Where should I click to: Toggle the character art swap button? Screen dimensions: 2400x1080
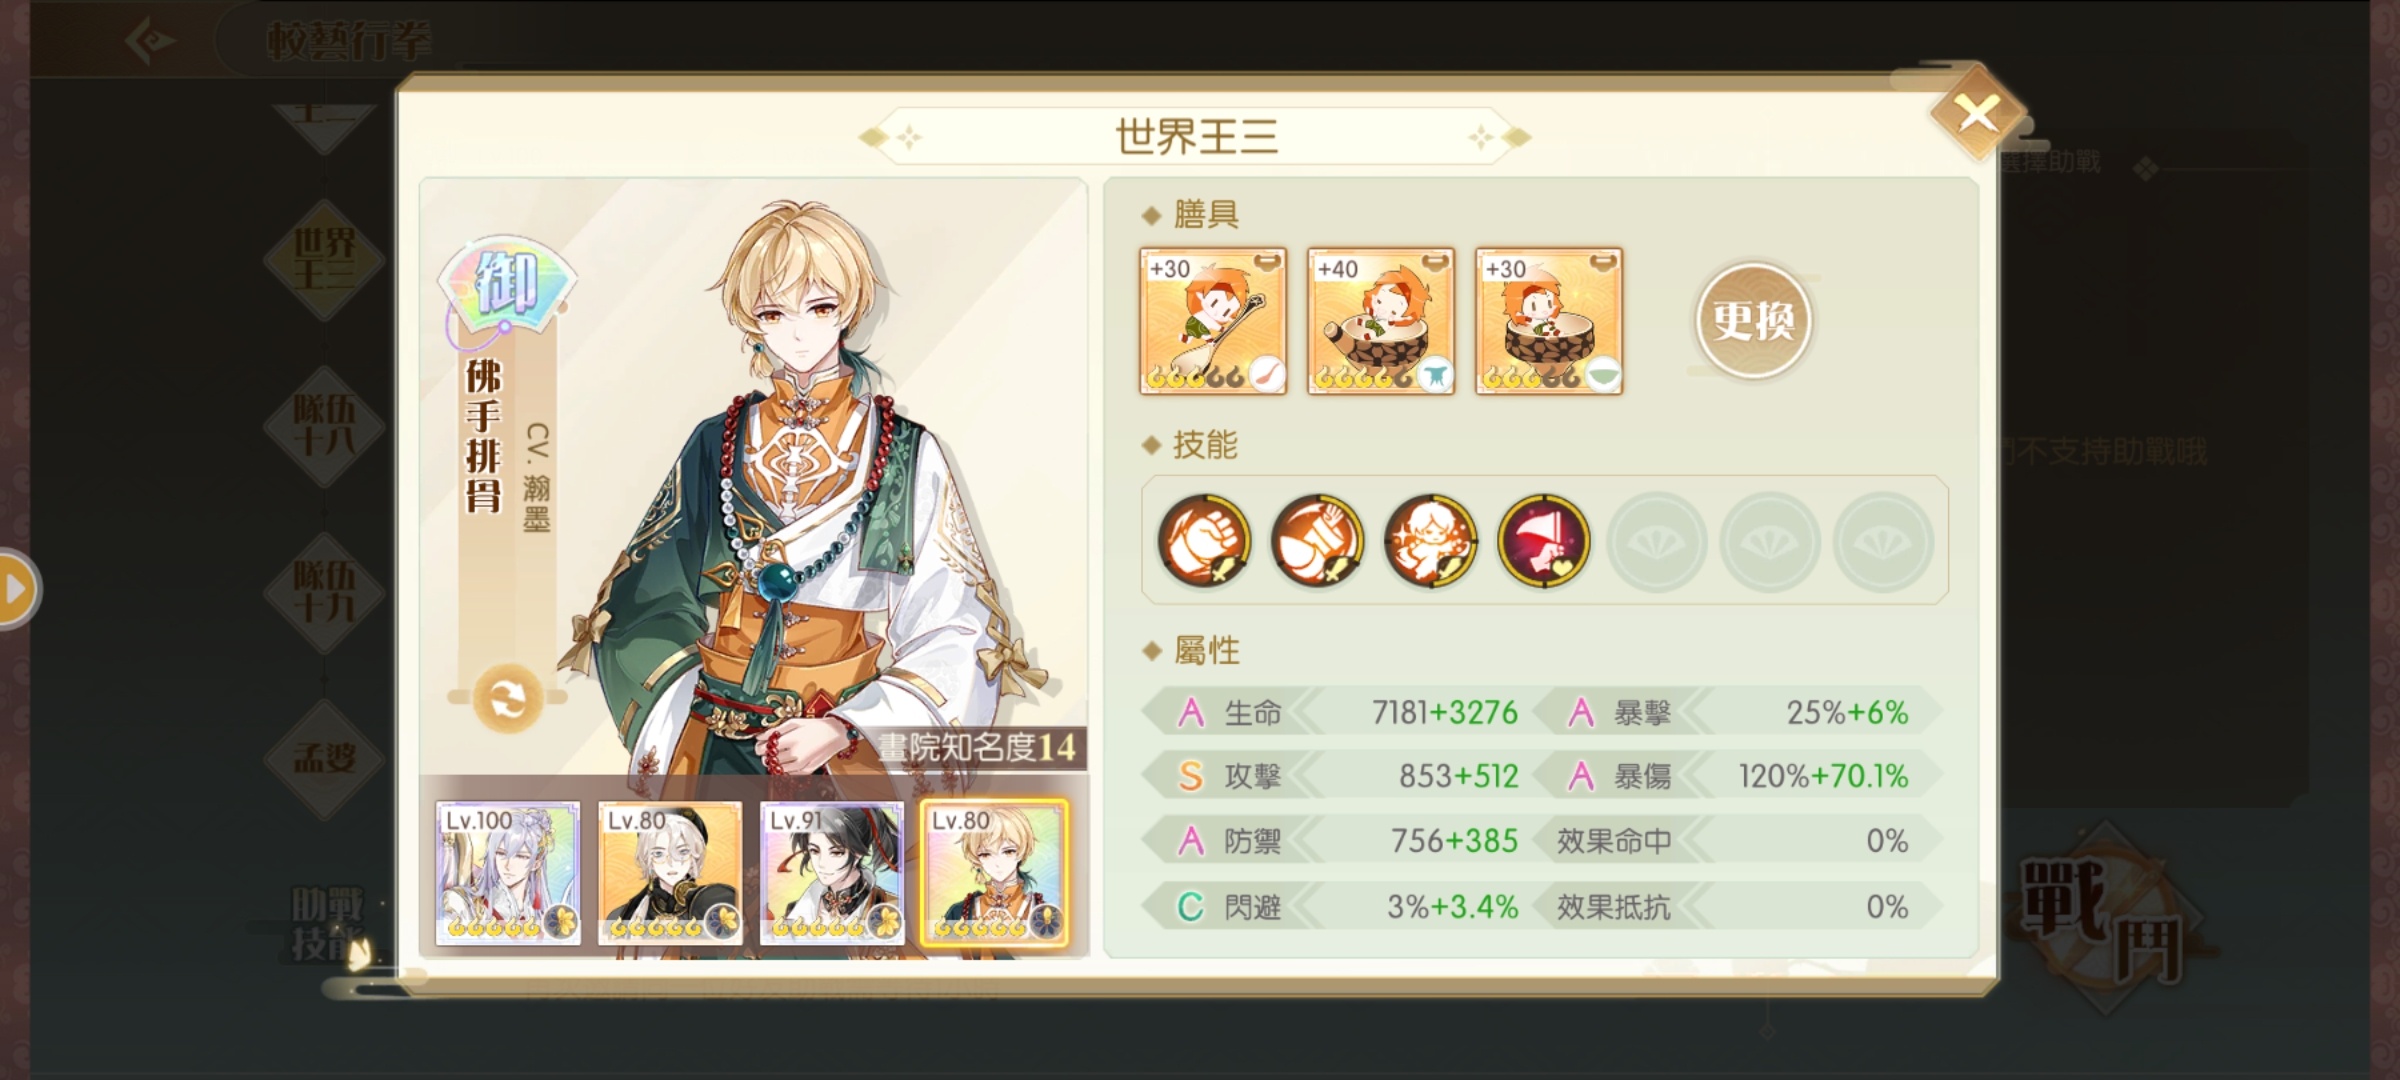(507, 698)
